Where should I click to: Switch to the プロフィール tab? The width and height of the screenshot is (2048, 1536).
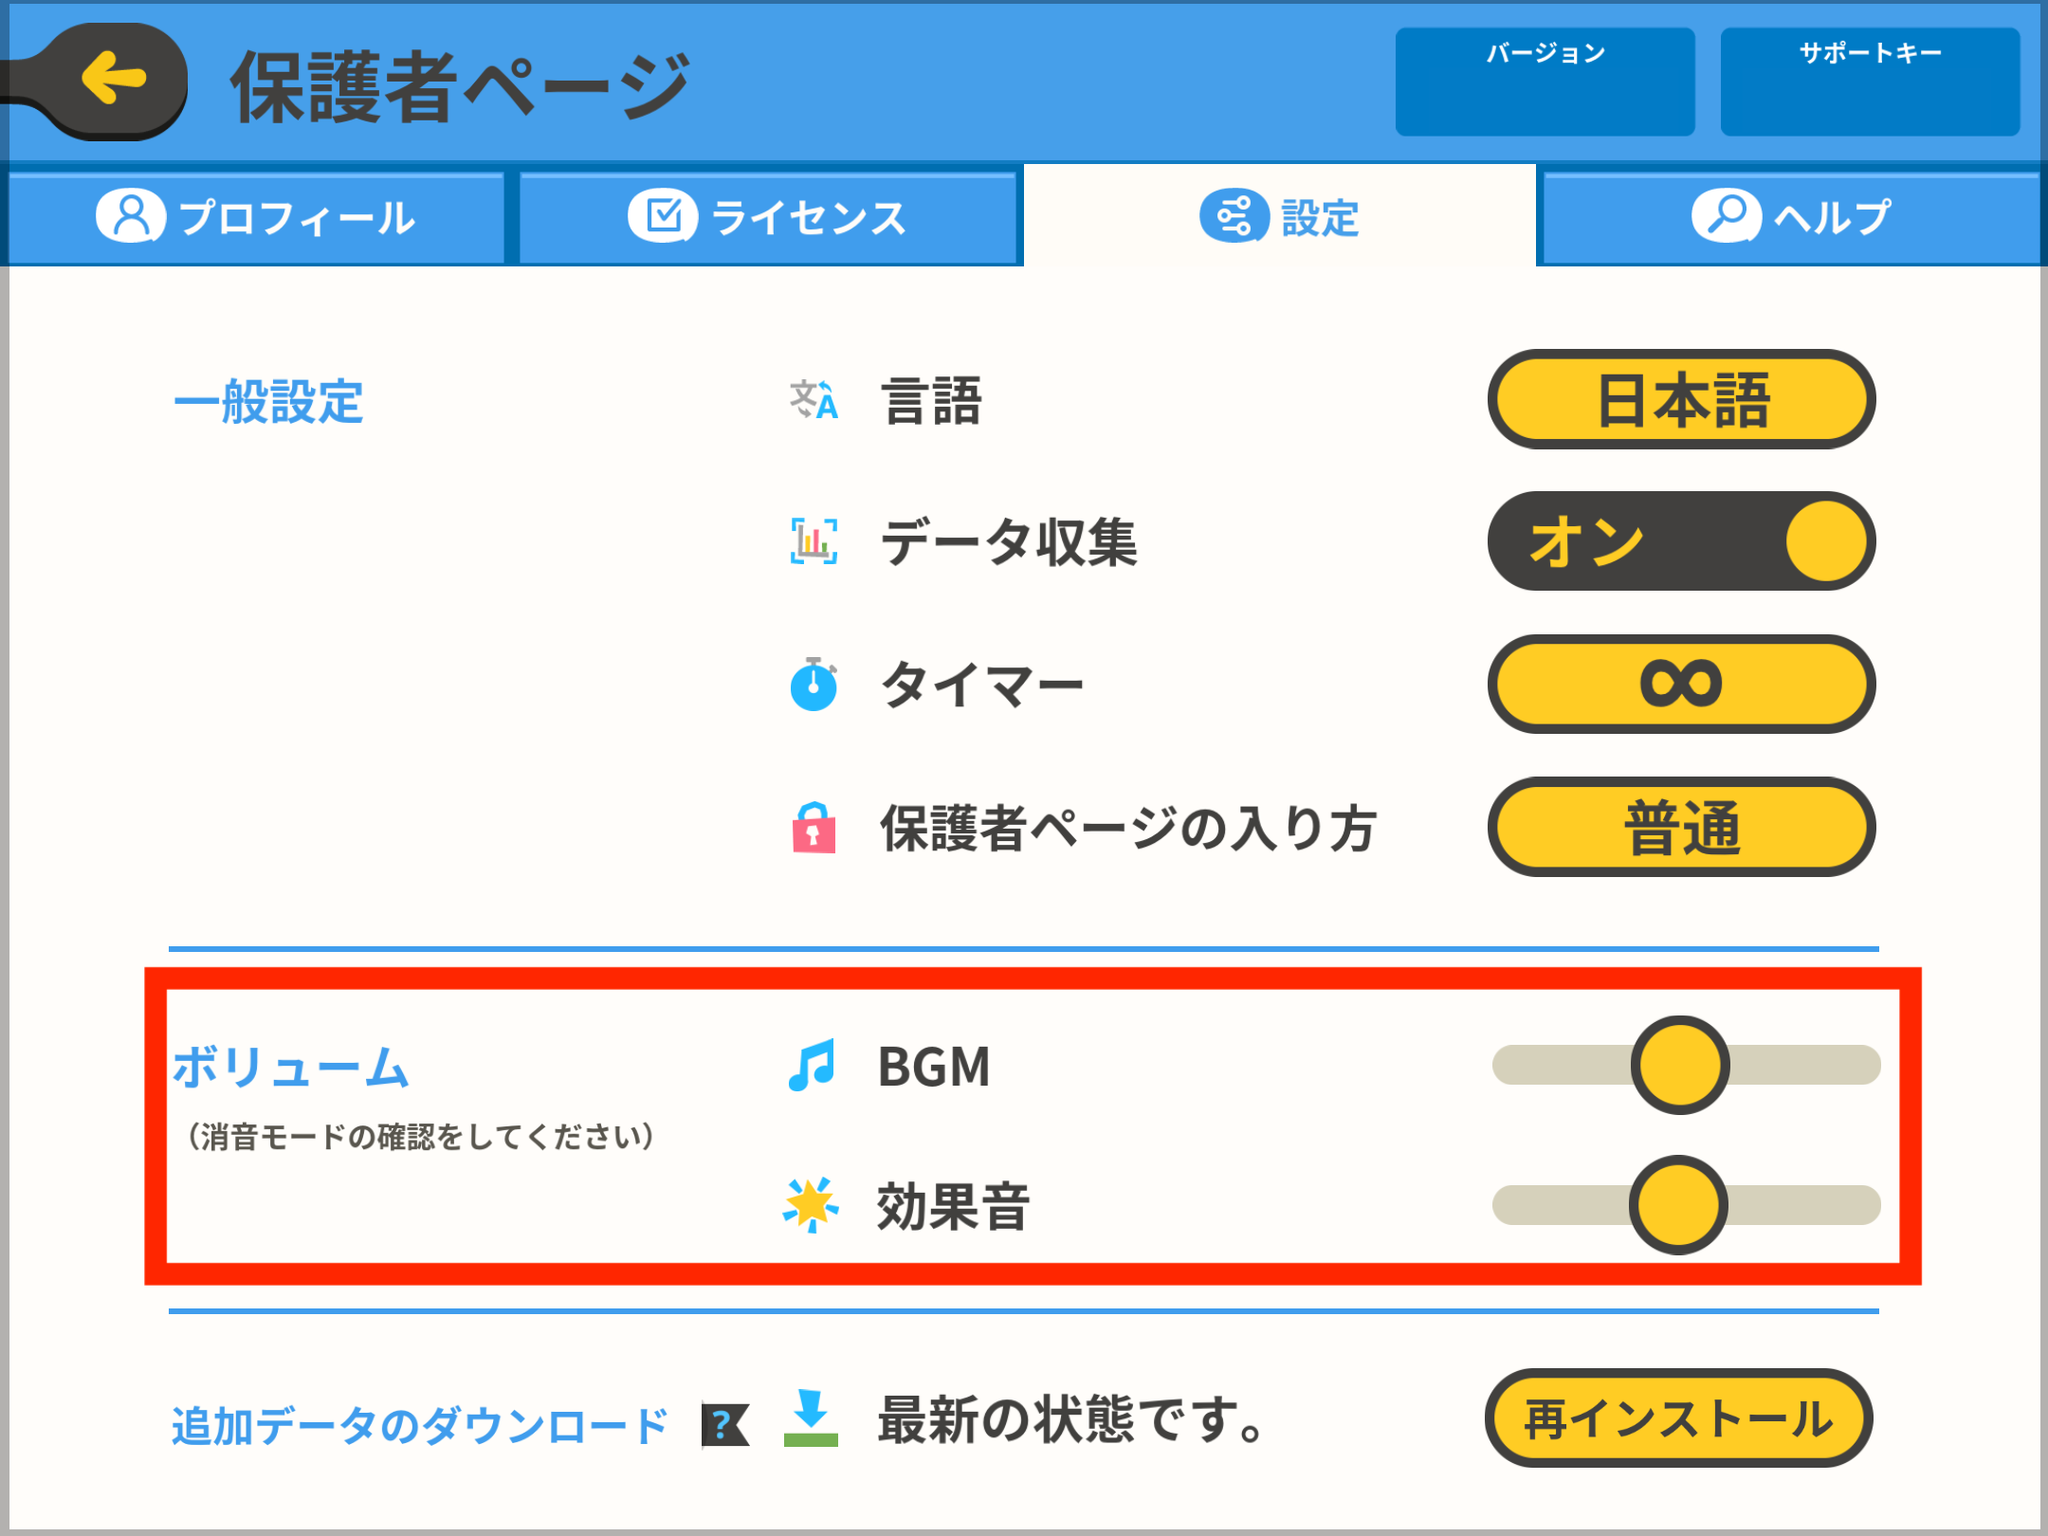[x=256, y=217]
